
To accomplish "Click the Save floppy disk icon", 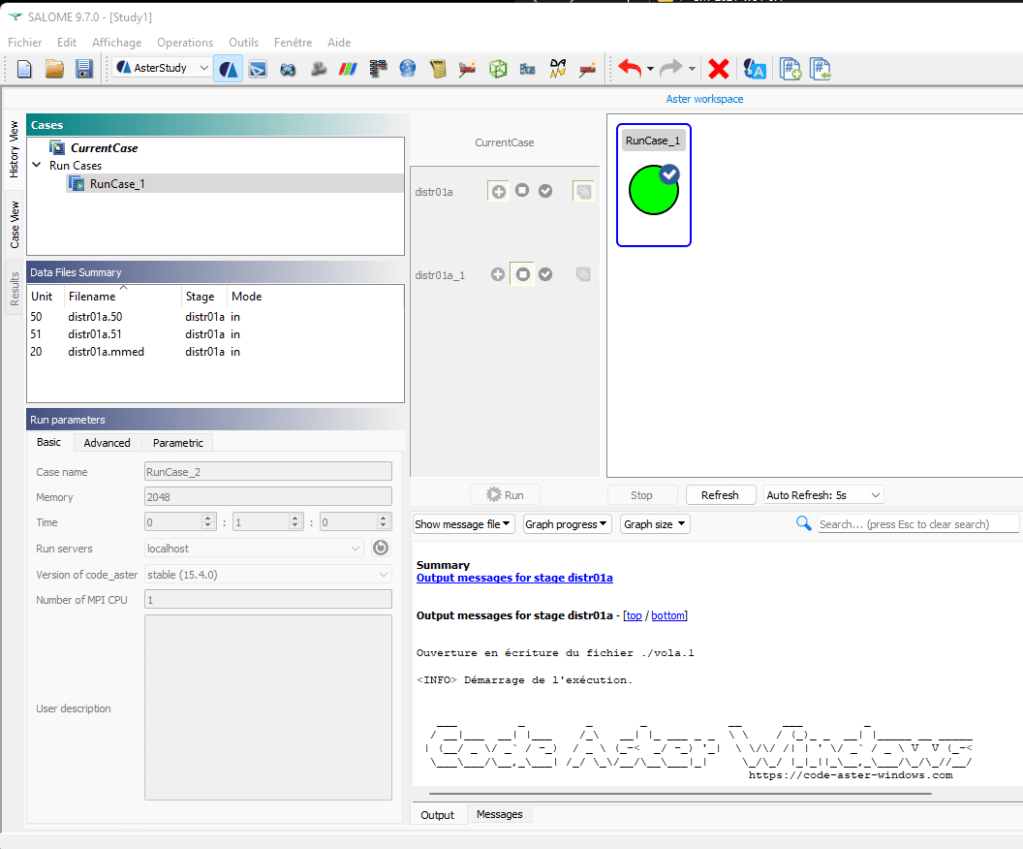I will tap(84, 69).
